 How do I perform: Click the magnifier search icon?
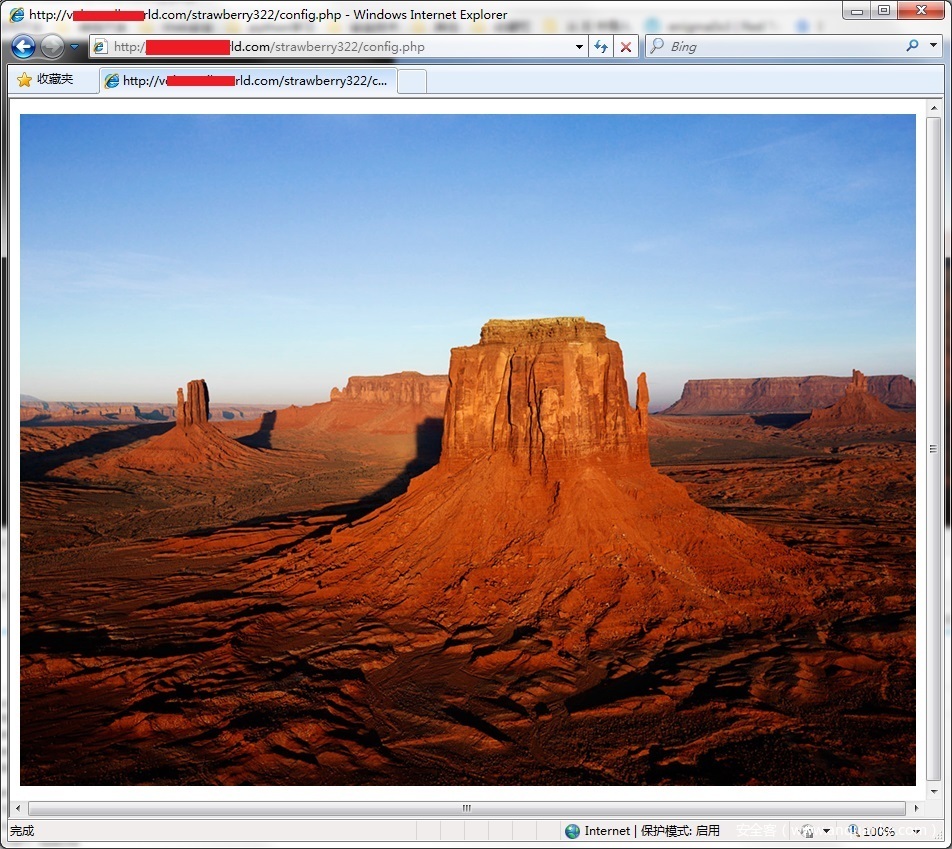[912, 46]
